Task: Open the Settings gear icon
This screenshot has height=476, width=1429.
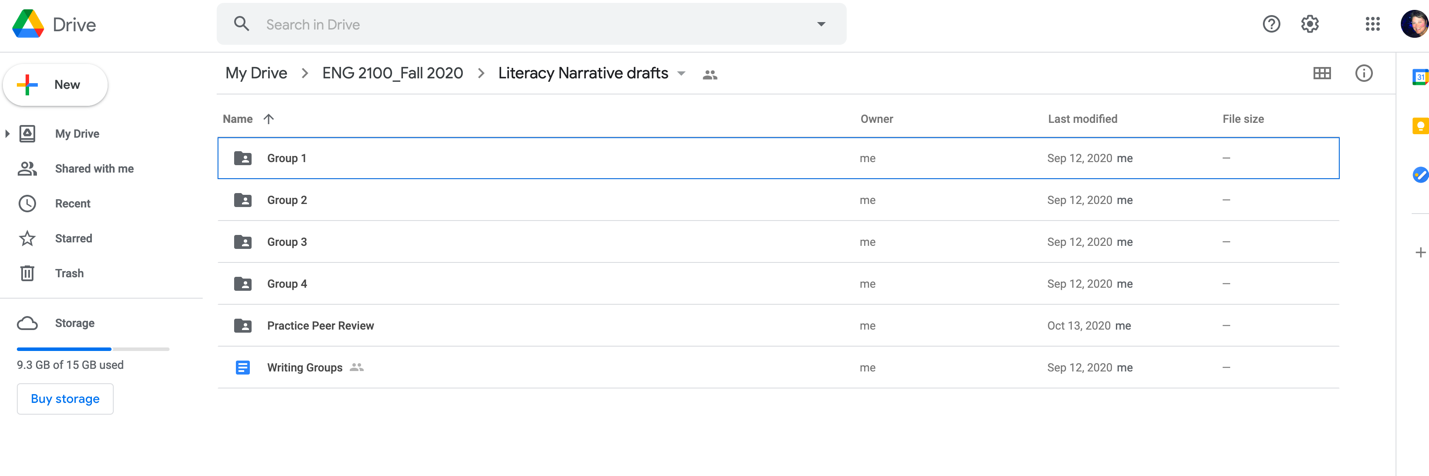Action: click(x=1310, y=24)
